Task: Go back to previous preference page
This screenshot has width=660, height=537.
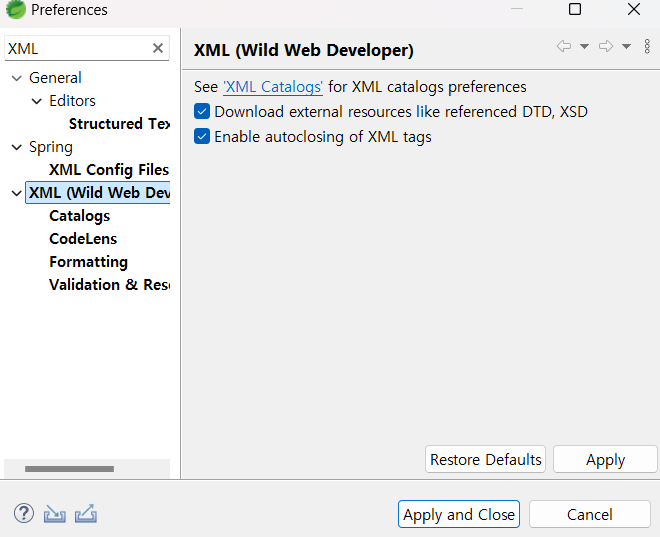Action: [564, 46]
